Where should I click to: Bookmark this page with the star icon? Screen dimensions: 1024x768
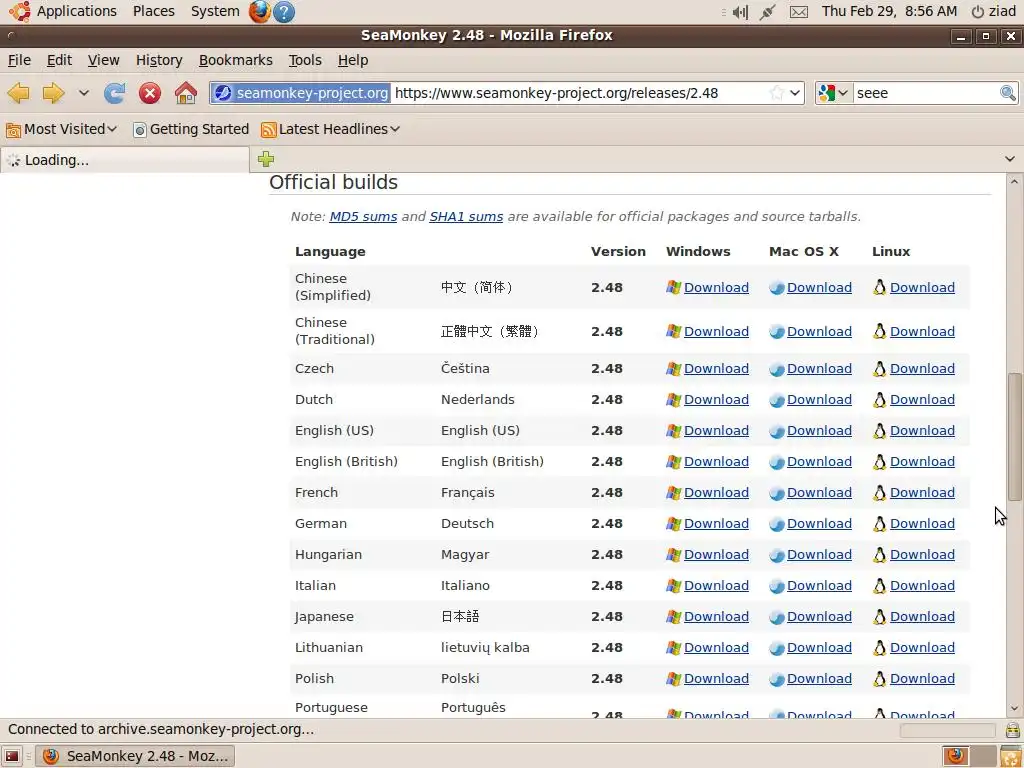[776, 93]
